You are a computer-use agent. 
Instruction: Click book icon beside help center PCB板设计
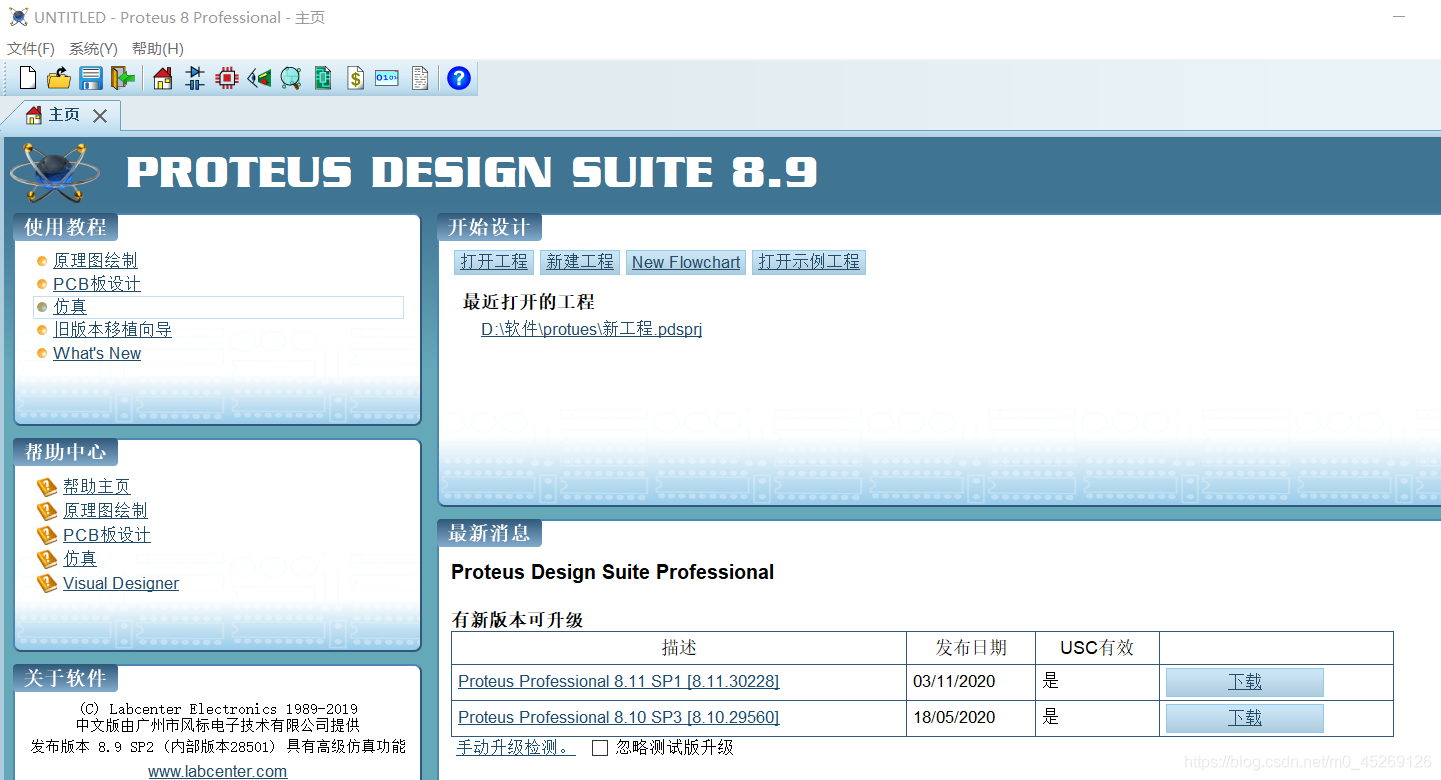[x=47, y=535]
